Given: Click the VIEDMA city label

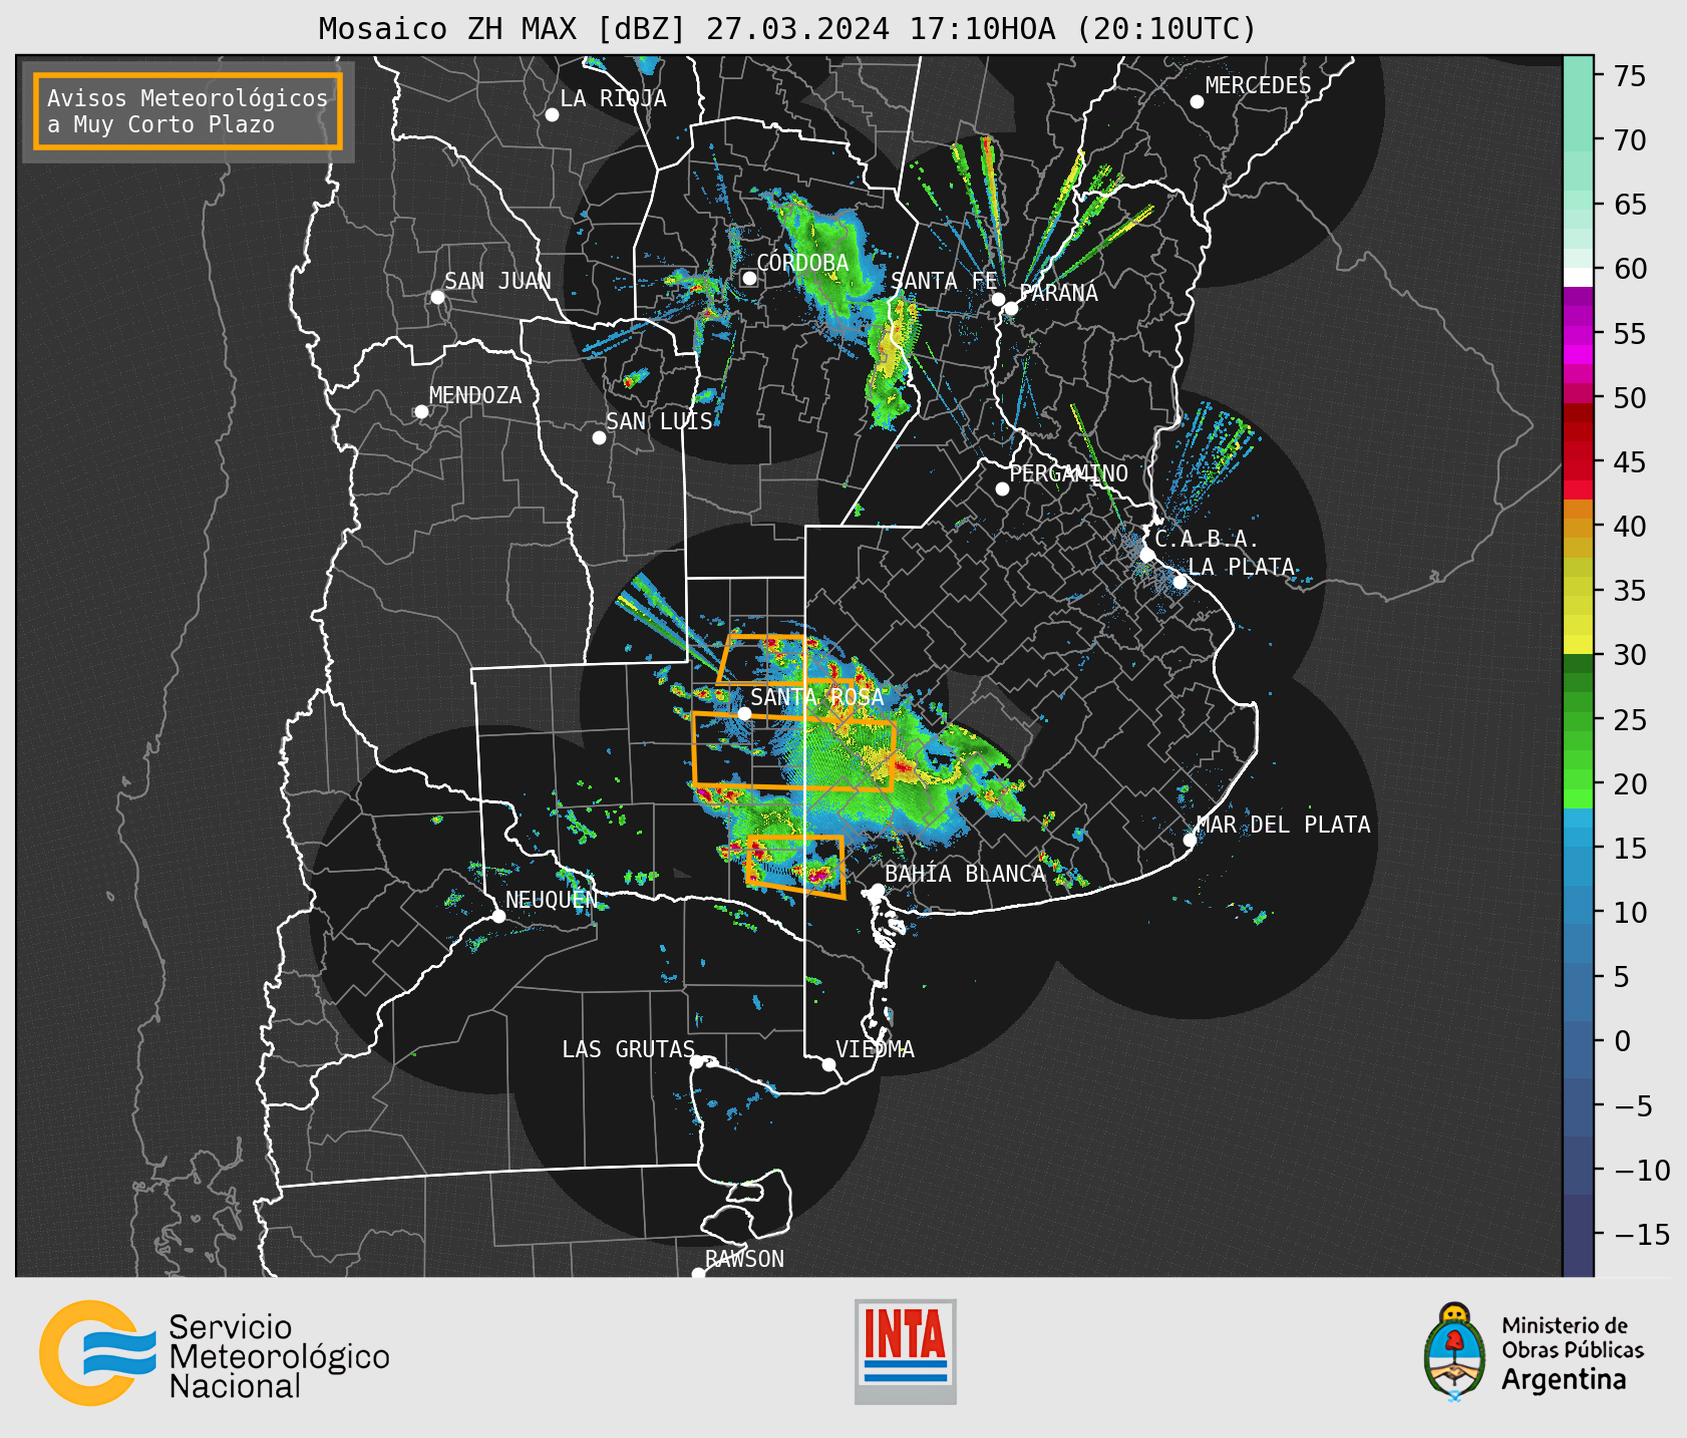Looking at the screenshot, I should 875,1049.
